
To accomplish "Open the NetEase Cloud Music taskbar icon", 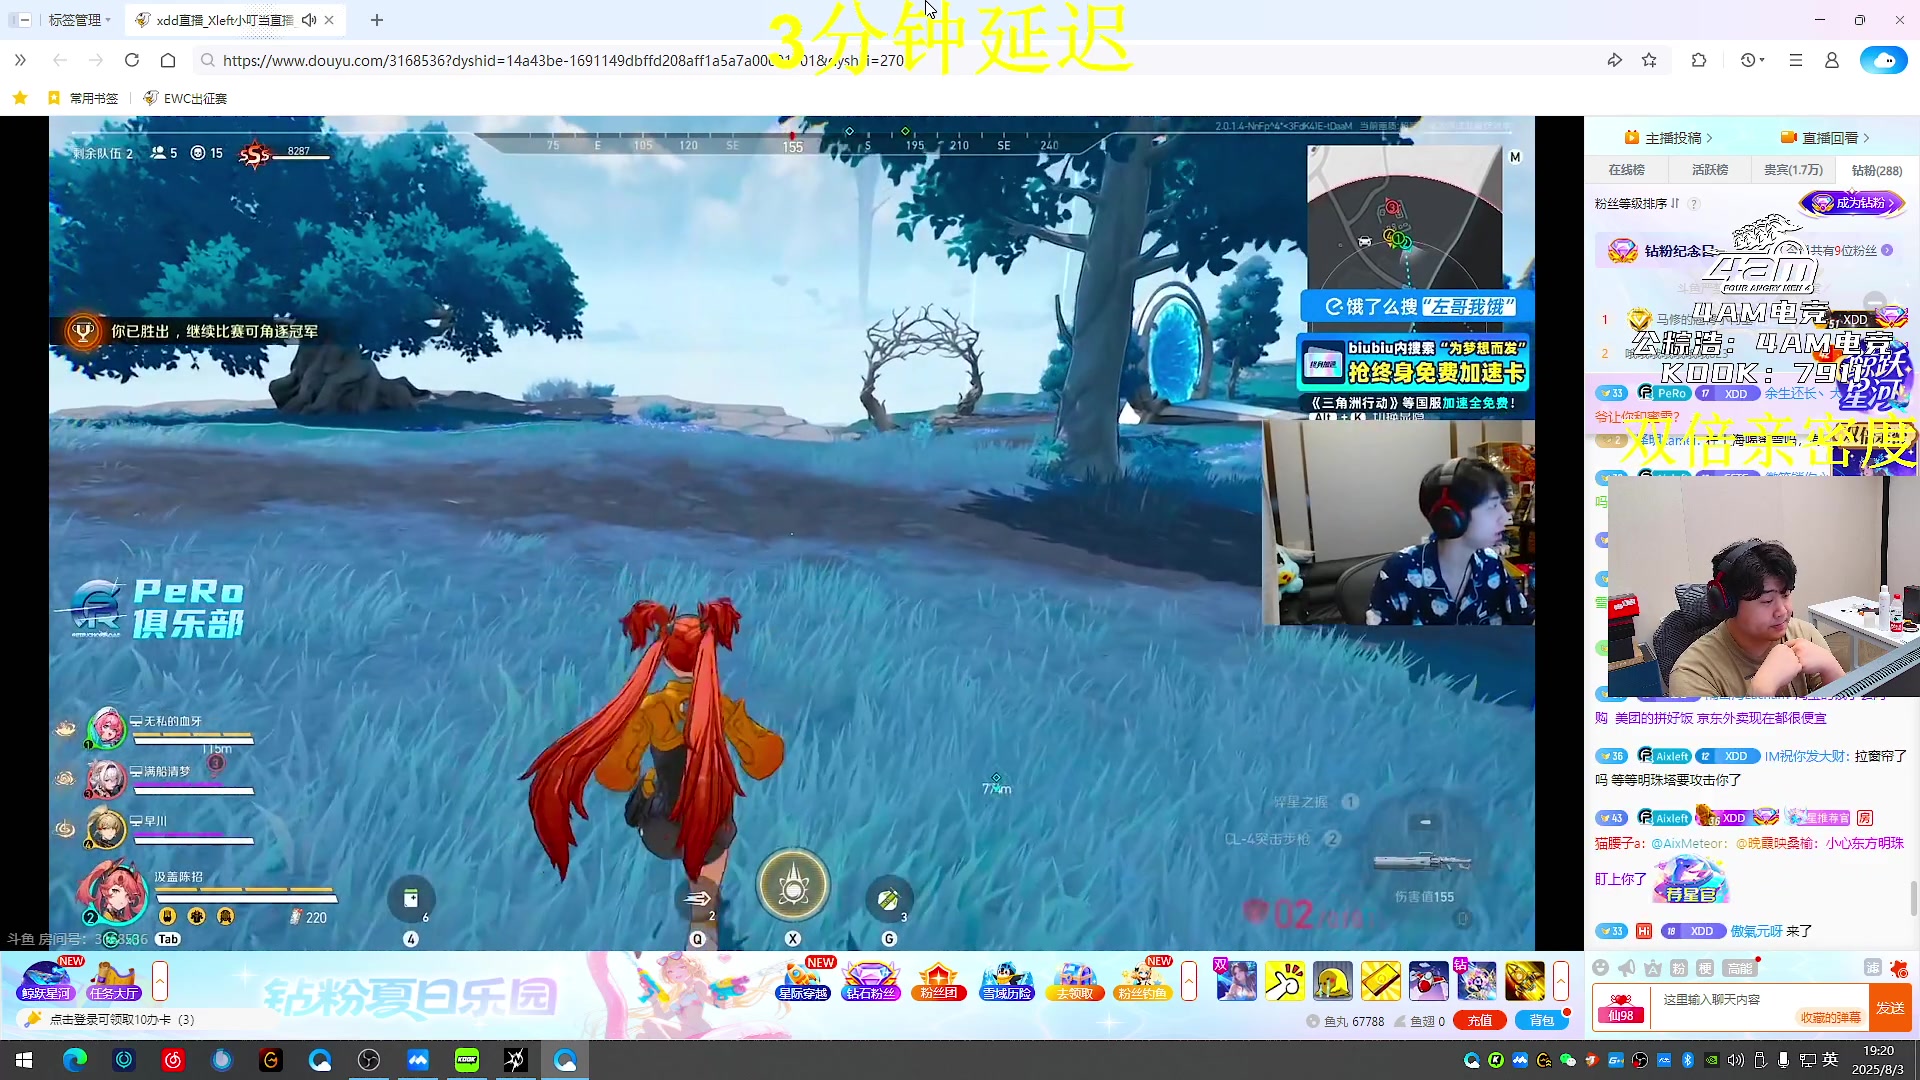I will point(173,1060).
